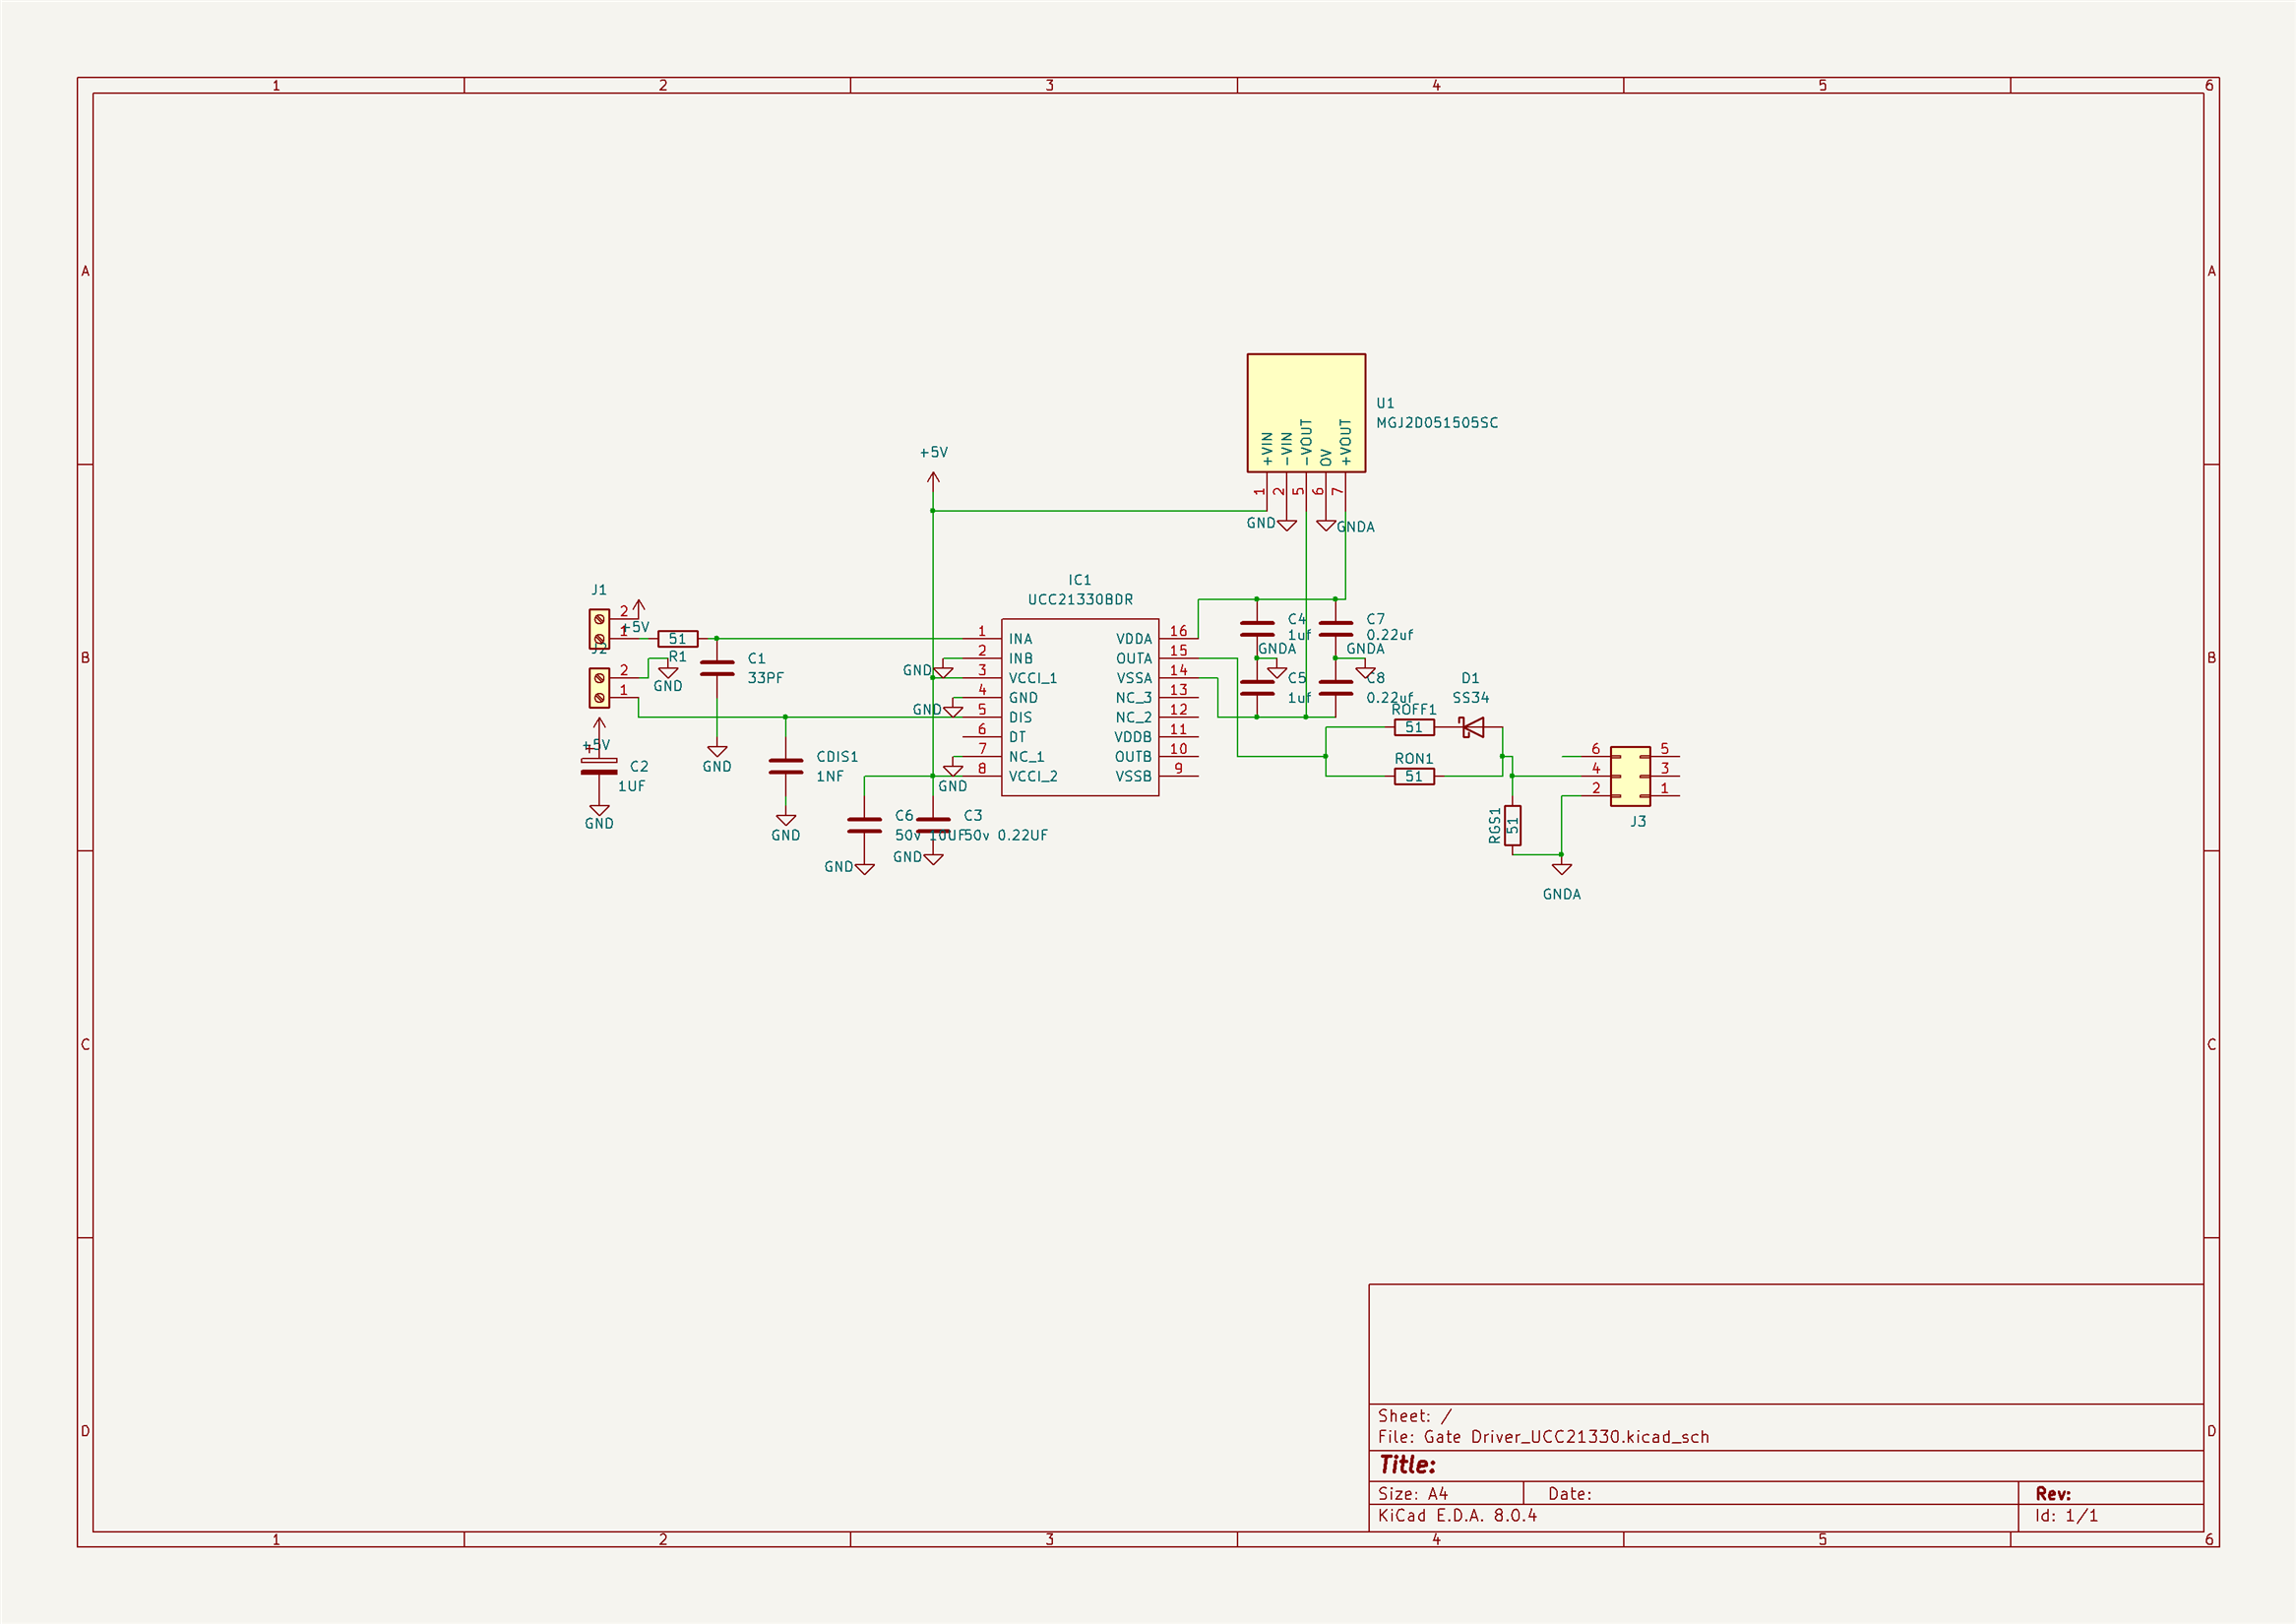Click the "Size: A4" title block field
The image size is (2296, 1624).
(1412, 1493)
